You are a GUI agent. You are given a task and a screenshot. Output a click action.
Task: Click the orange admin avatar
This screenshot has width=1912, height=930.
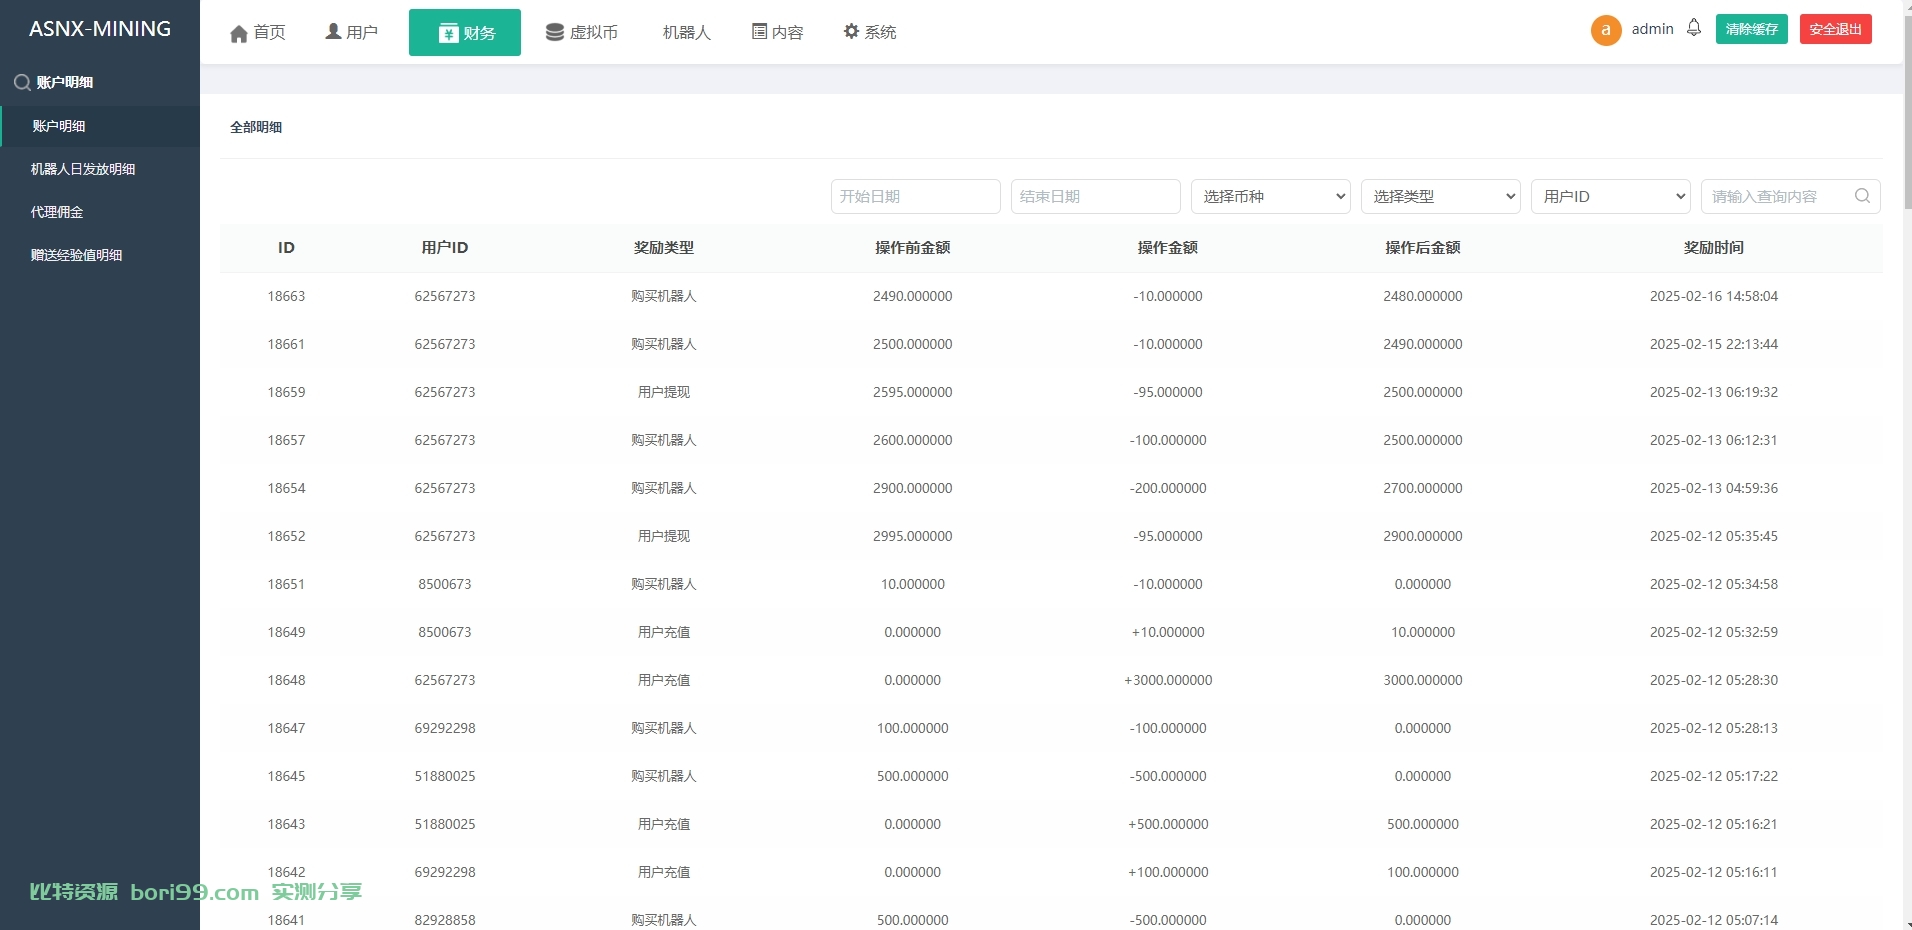coord(1606,30)
